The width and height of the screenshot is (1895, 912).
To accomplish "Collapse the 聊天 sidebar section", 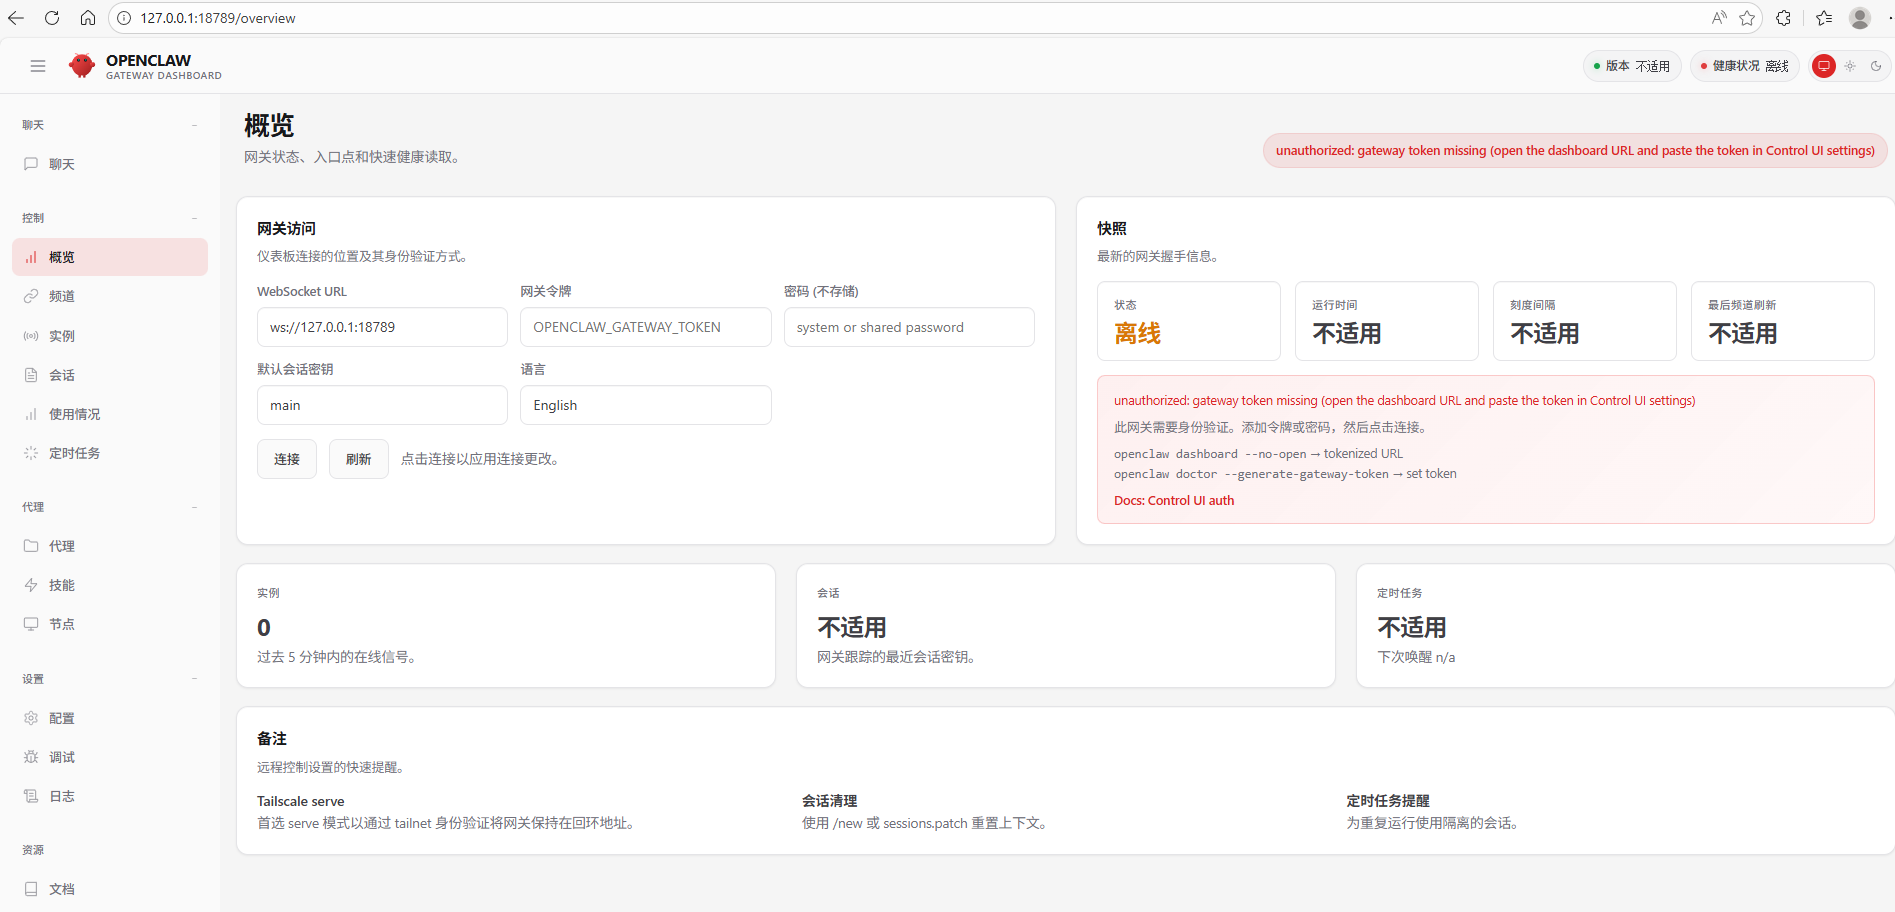I will [194, 125].
